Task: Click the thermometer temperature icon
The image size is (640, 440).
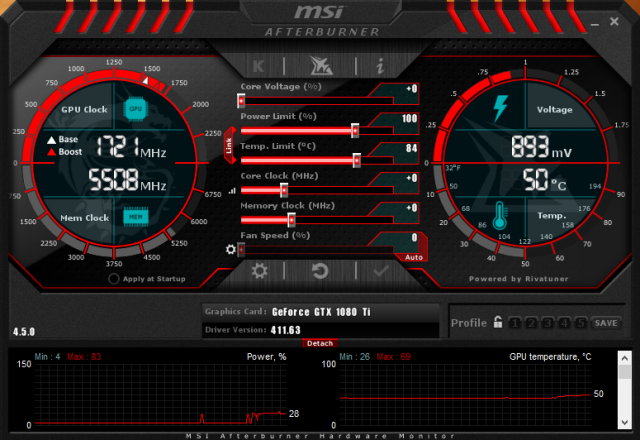Action: (500, 215)
